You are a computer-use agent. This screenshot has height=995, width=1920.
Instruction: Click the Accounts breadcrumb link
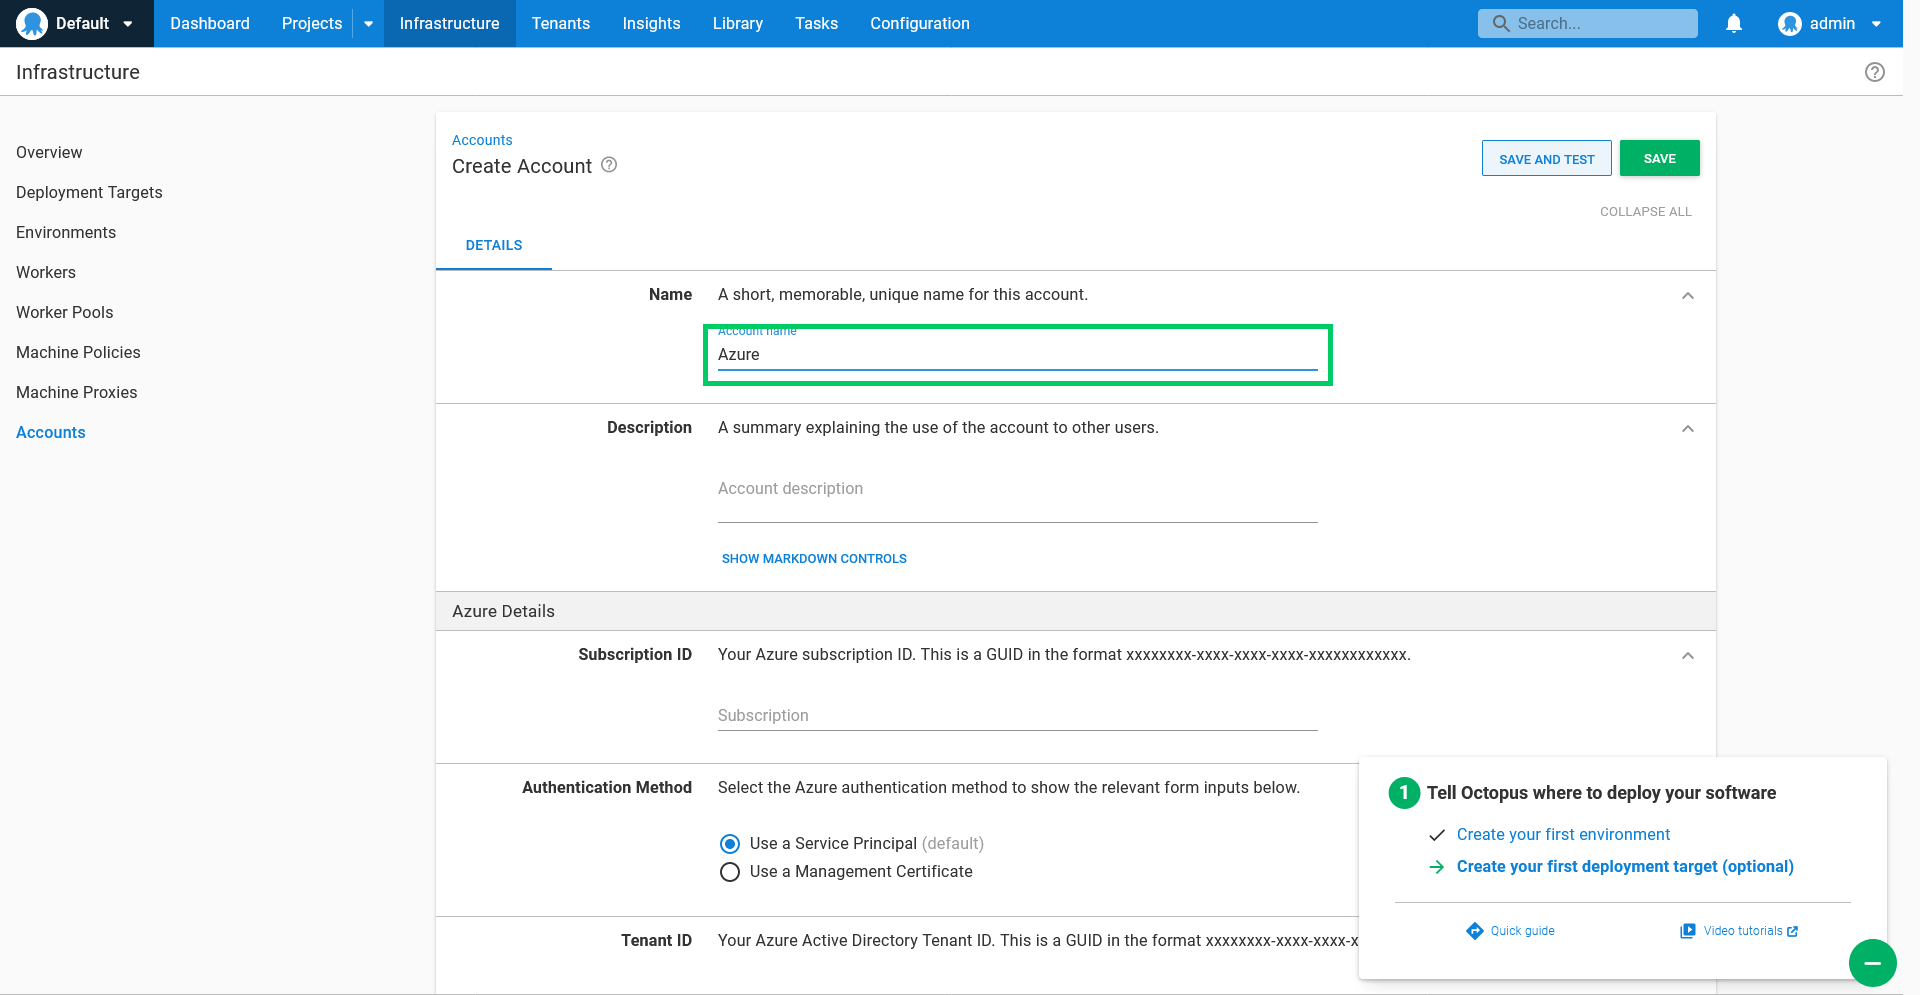pos(482,140)
